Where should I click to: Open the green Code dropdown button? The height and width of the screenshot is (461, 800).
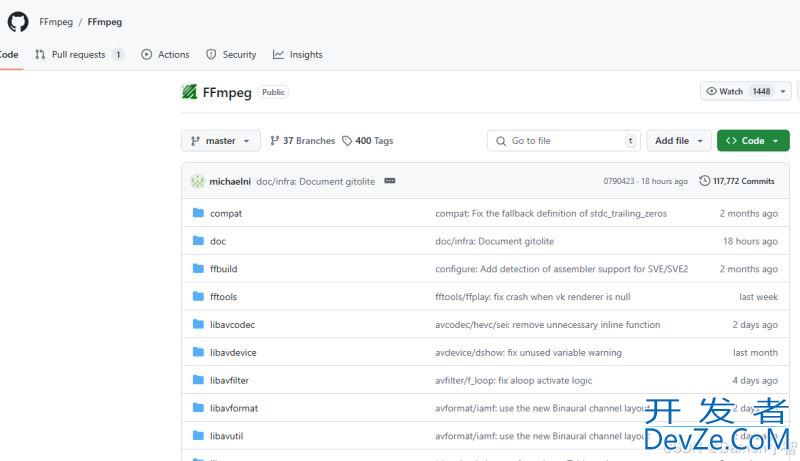click(x=753, y=141)
